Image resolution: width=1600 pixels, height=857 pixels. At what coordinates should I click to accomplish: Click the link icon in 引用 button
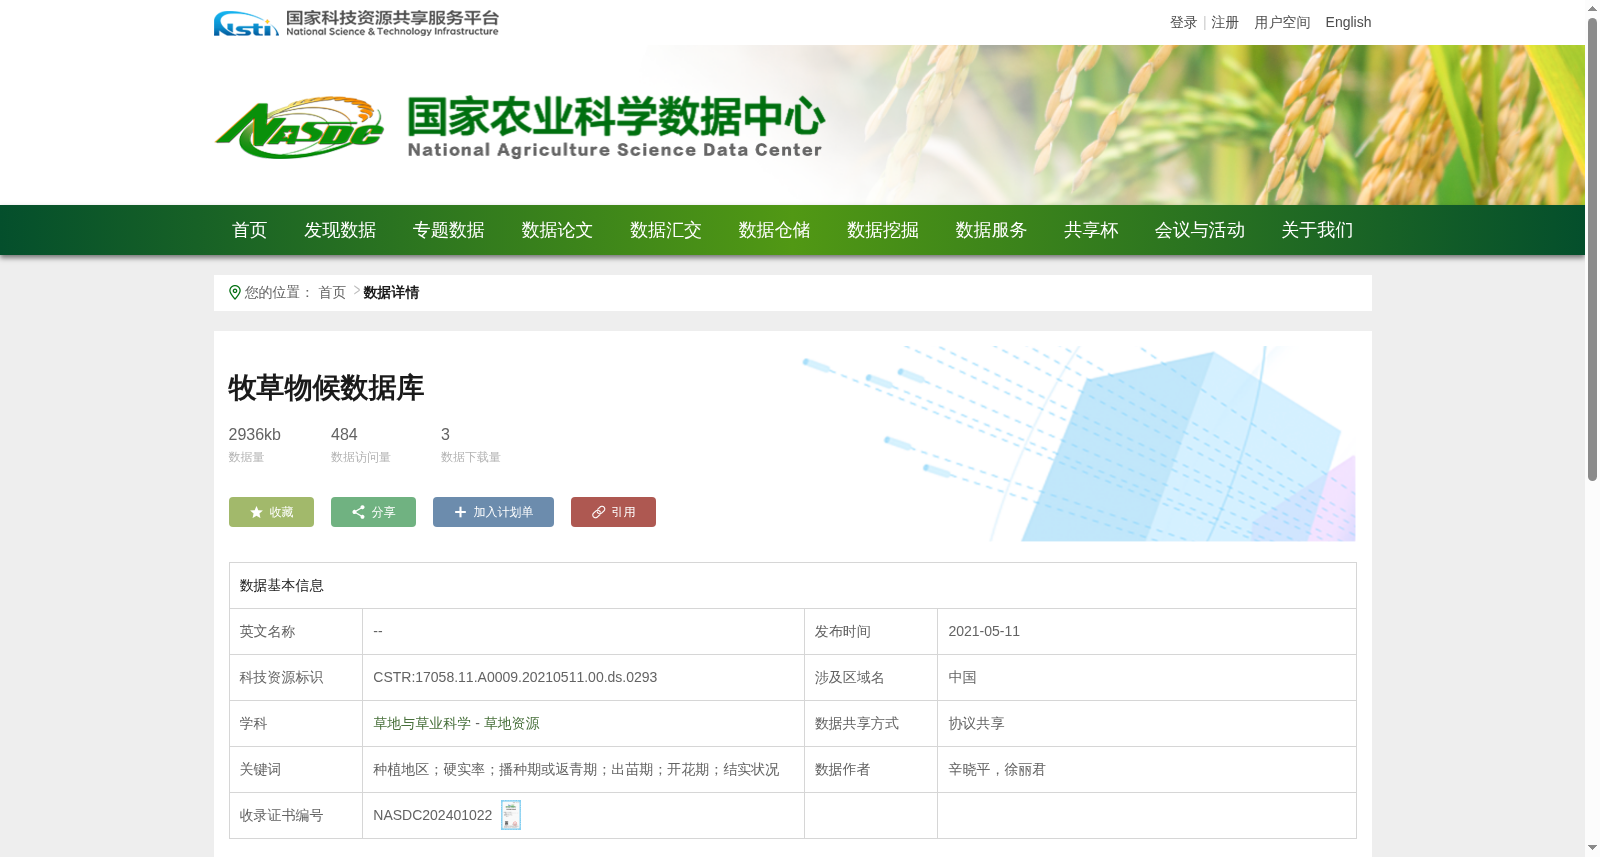coord(598,512)
